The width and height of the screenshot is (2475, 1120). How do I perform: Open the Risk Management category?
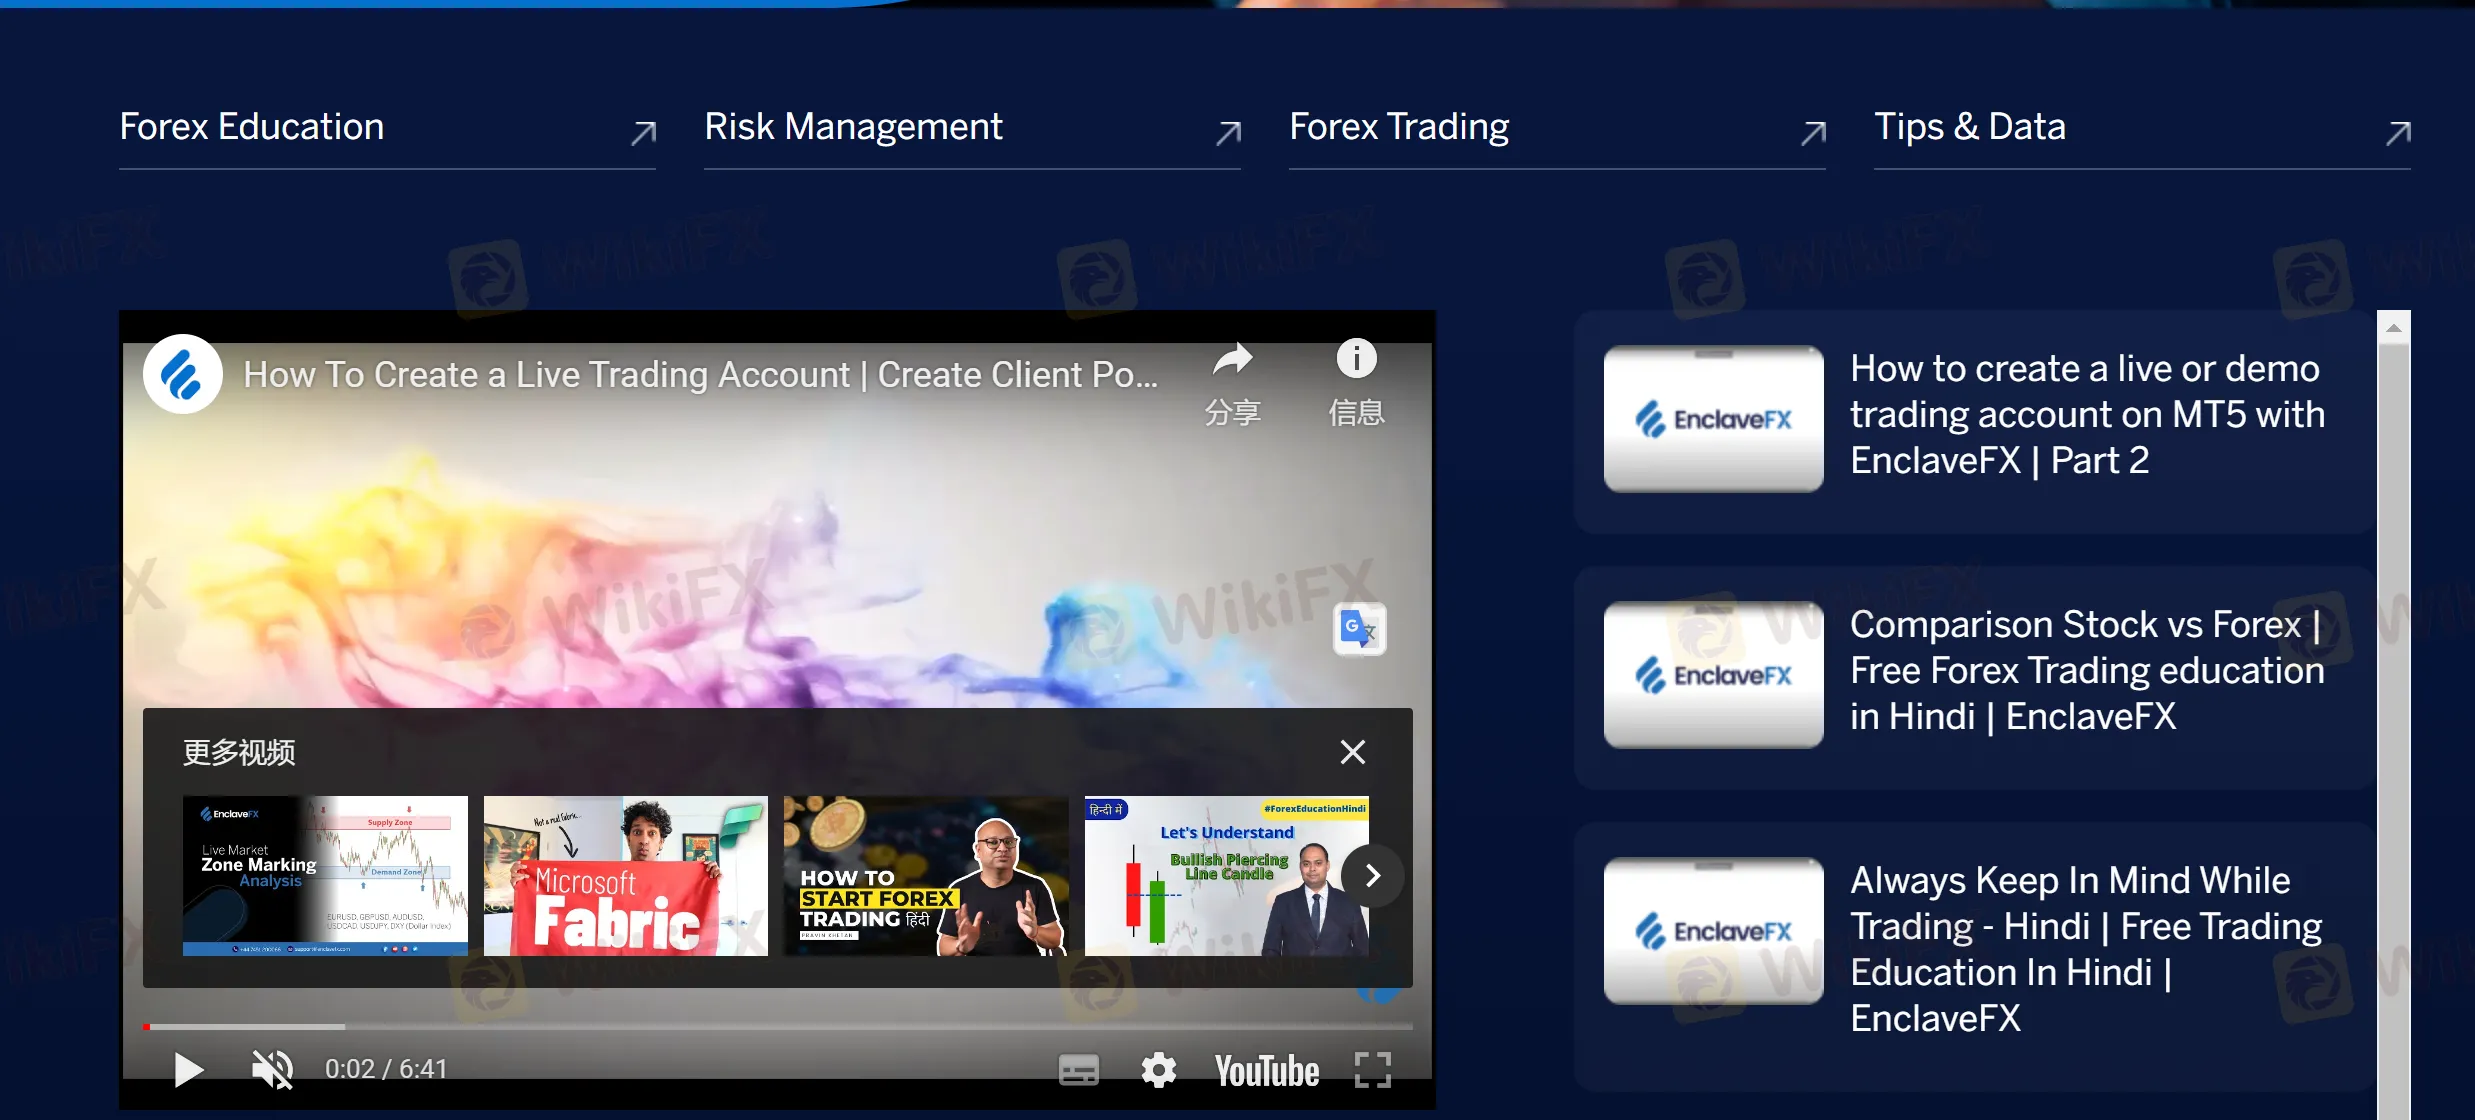click(x=852, y=127)
